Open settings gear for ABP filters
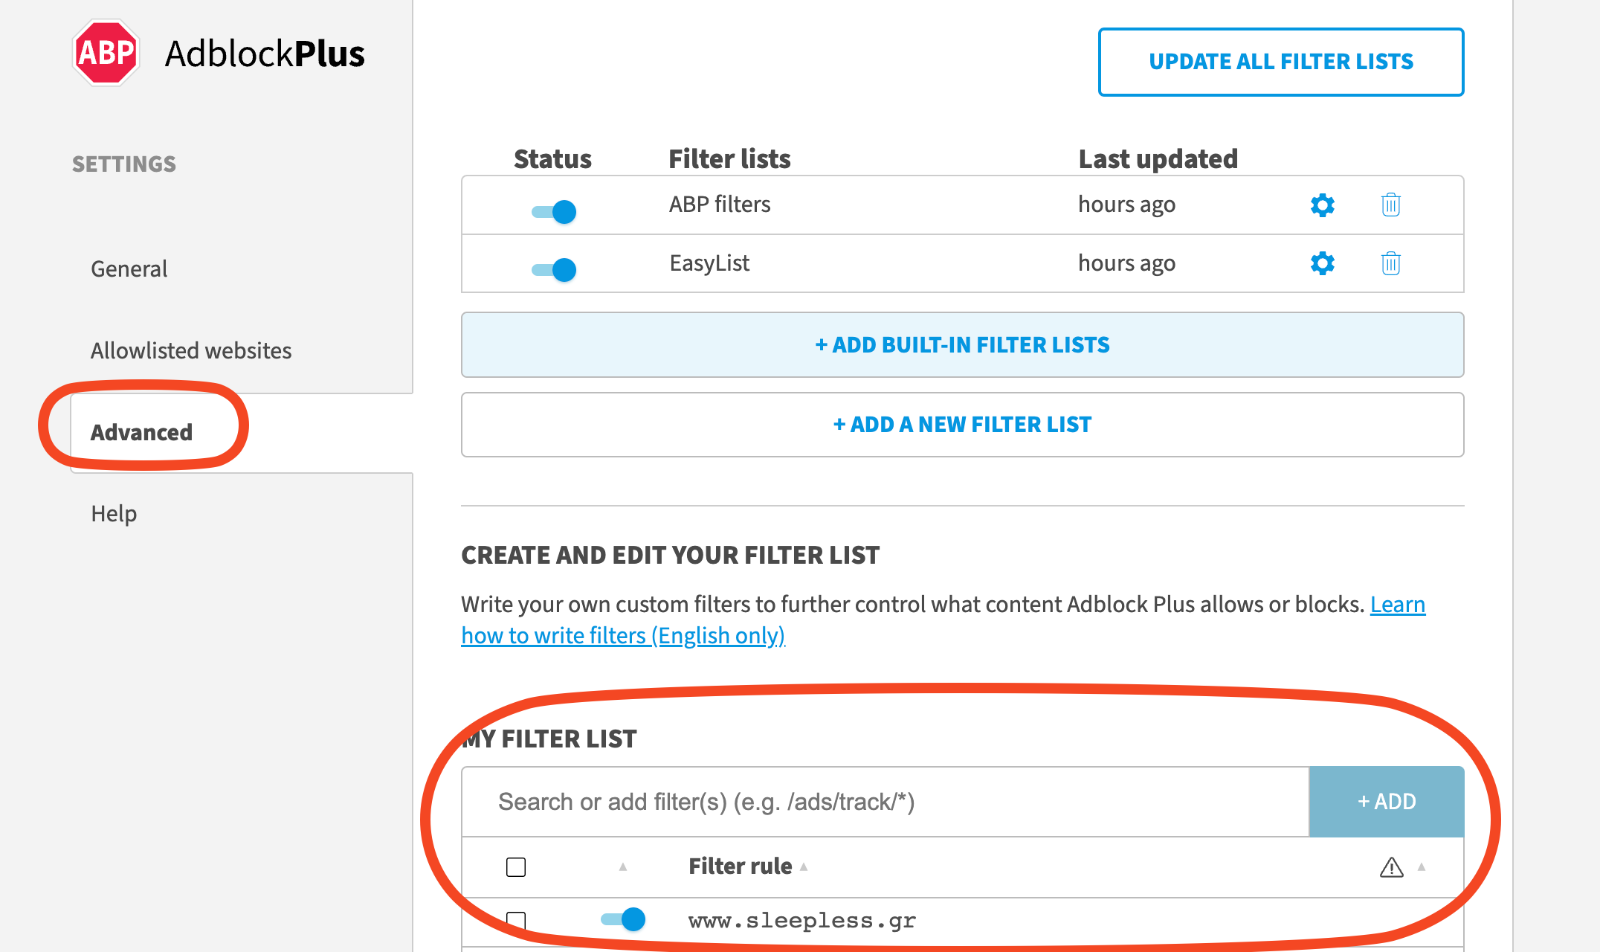Image resolution: width=1600 pixels, height=952 pixels. coord(1322,205)
